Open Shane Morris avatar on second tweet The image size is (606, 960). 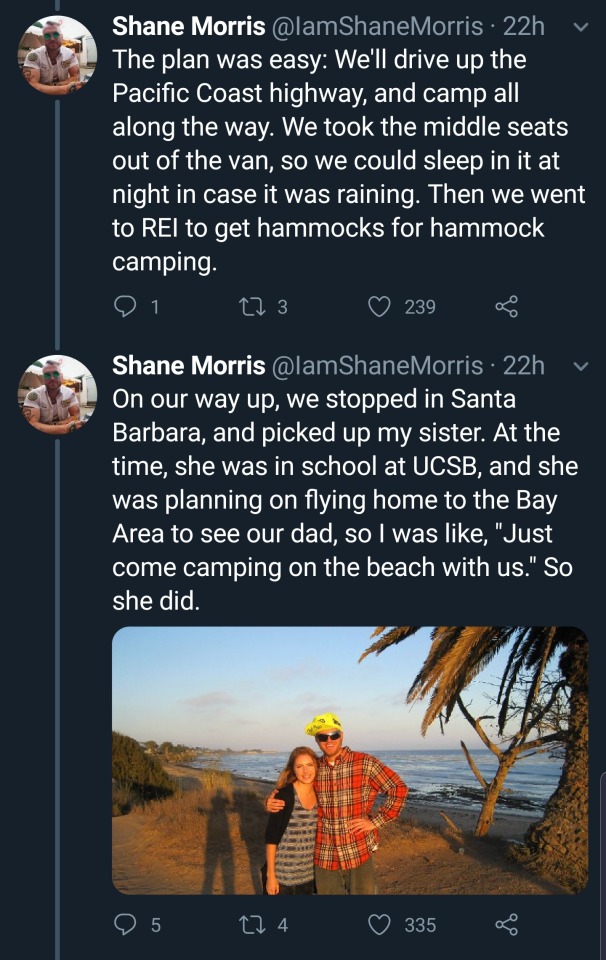(58, 394)
